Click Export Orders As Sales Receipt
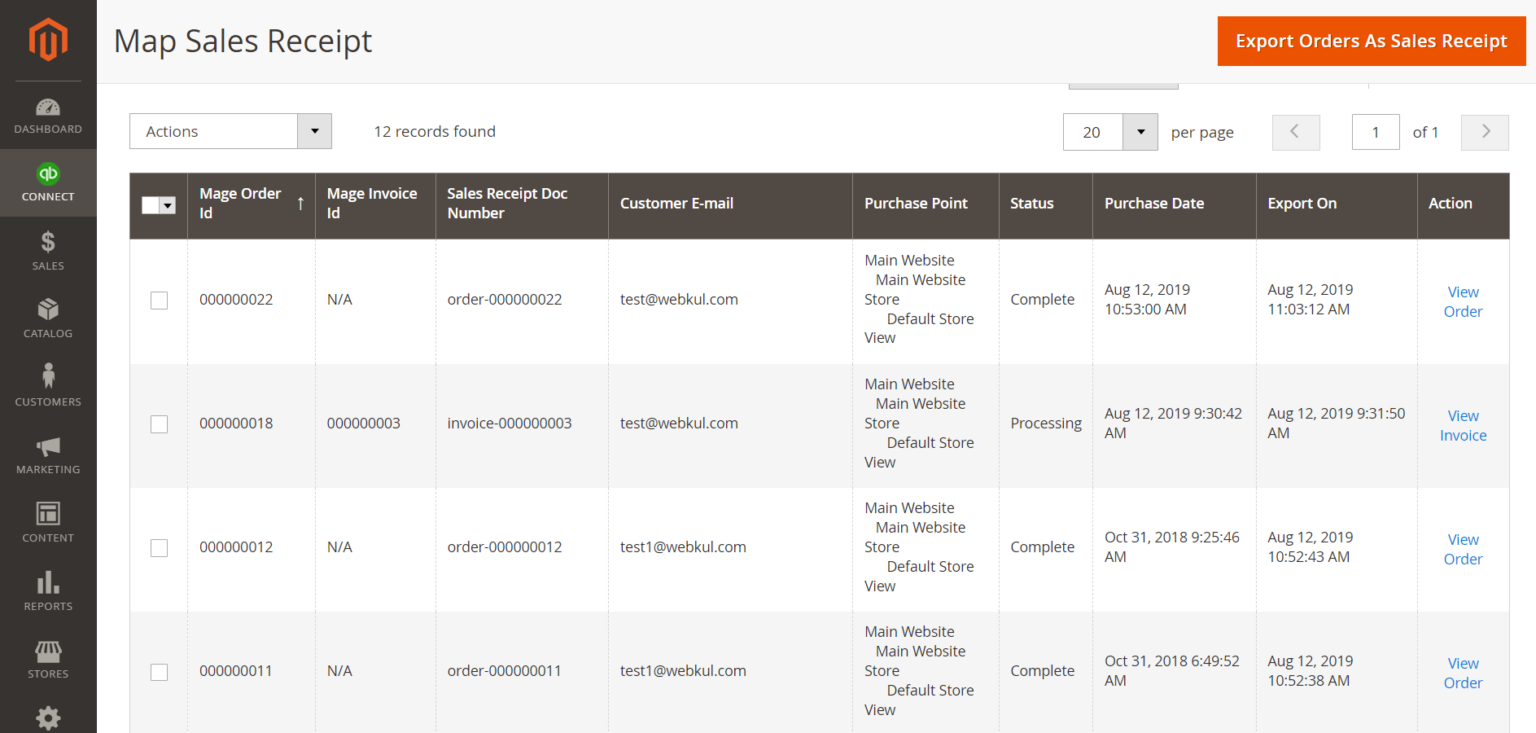This screenshot has height=733, width=1536. pyautogui.click(x=1371, y=41)
